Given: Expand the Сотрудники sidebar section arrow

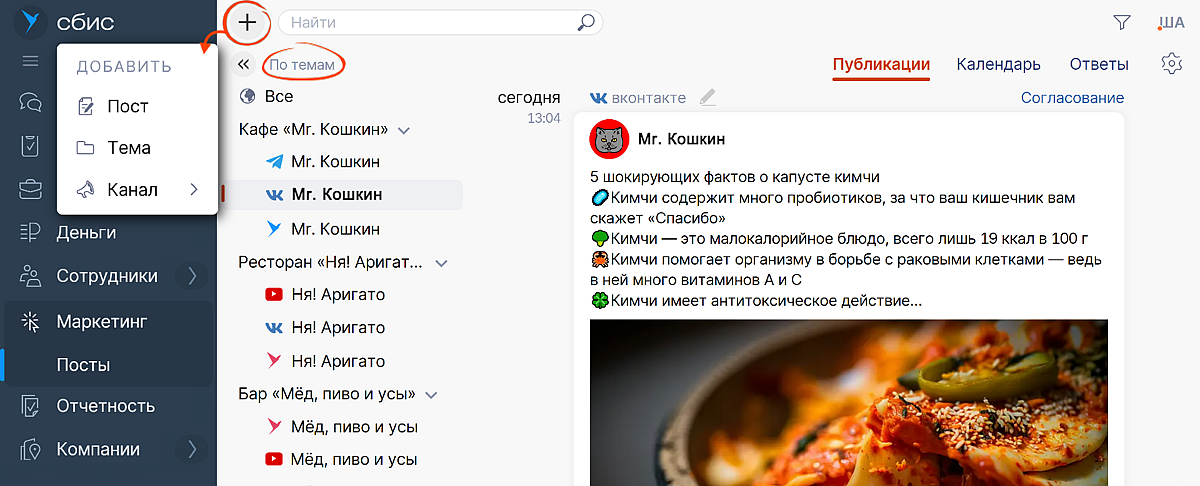Looking at the screenshot, I should pyautogui.click(x=192, y=276).
